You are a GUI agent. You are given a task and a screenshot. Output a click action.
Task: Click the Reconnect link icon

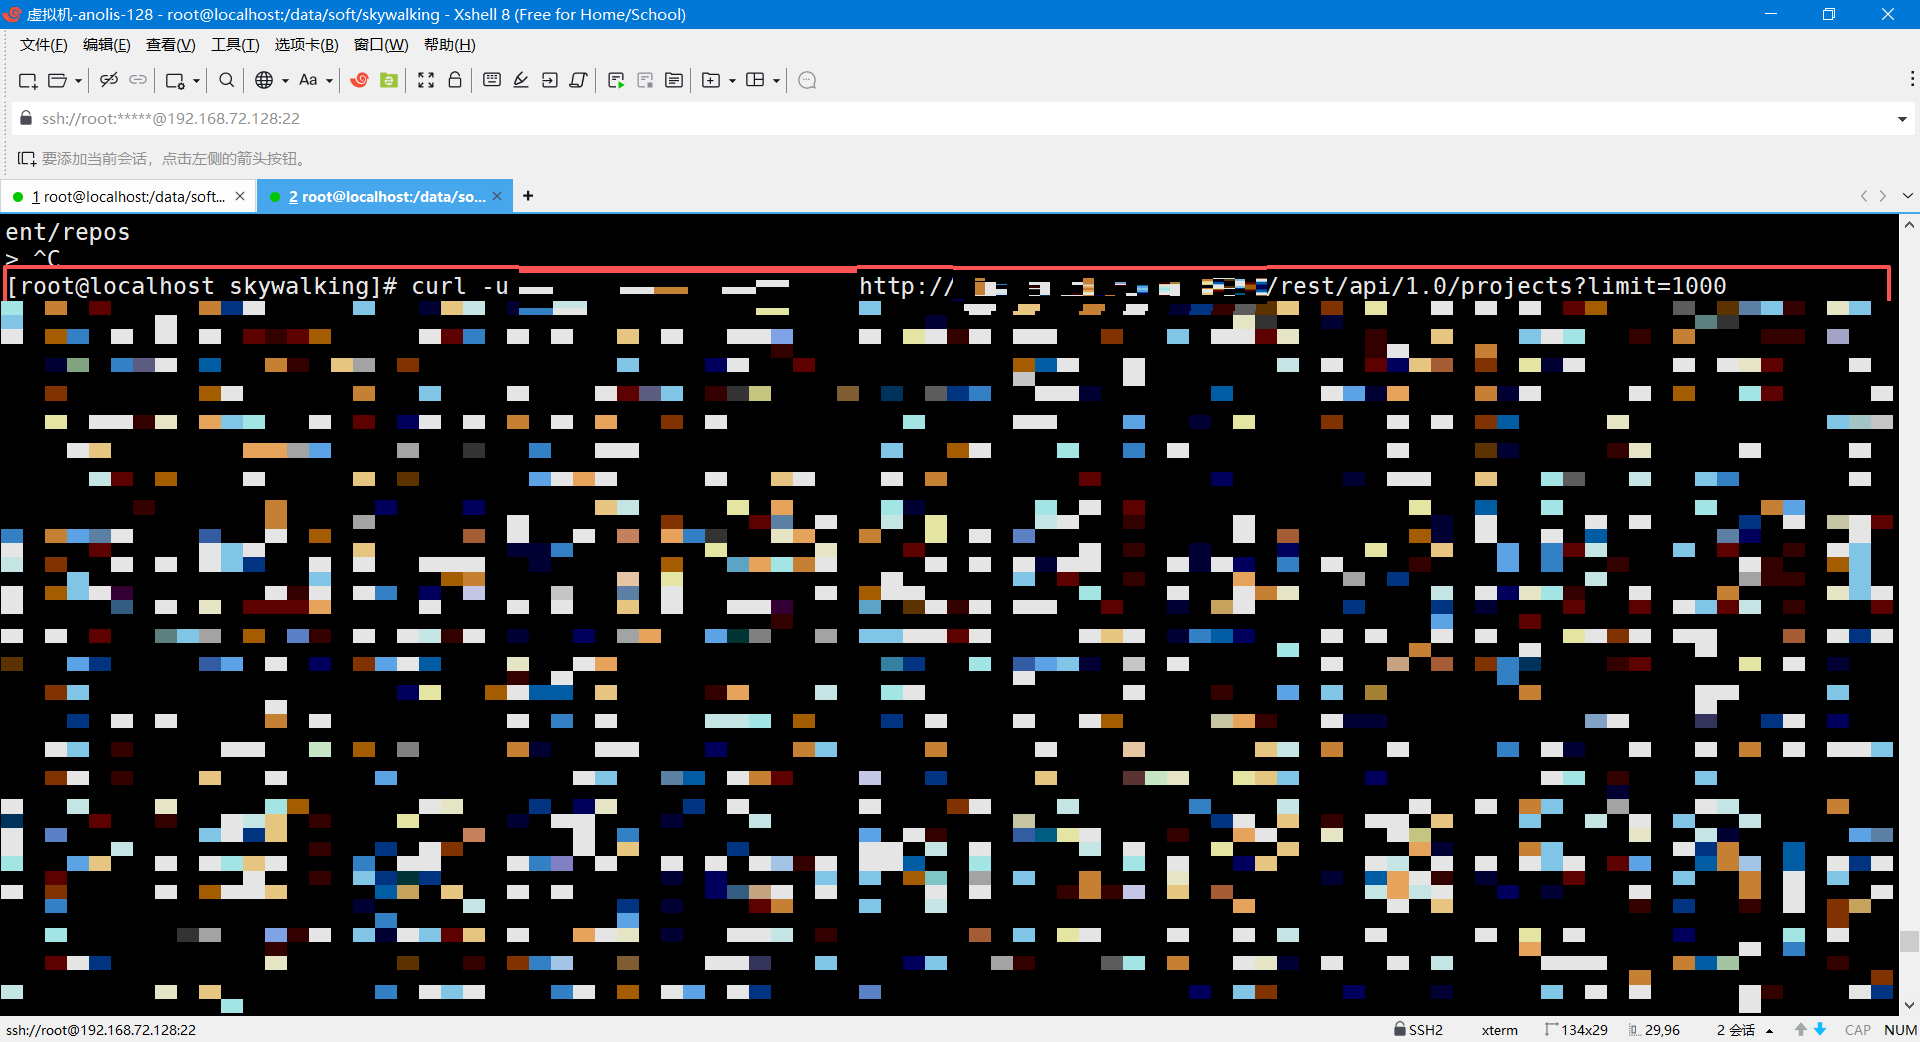coord(138,80)
